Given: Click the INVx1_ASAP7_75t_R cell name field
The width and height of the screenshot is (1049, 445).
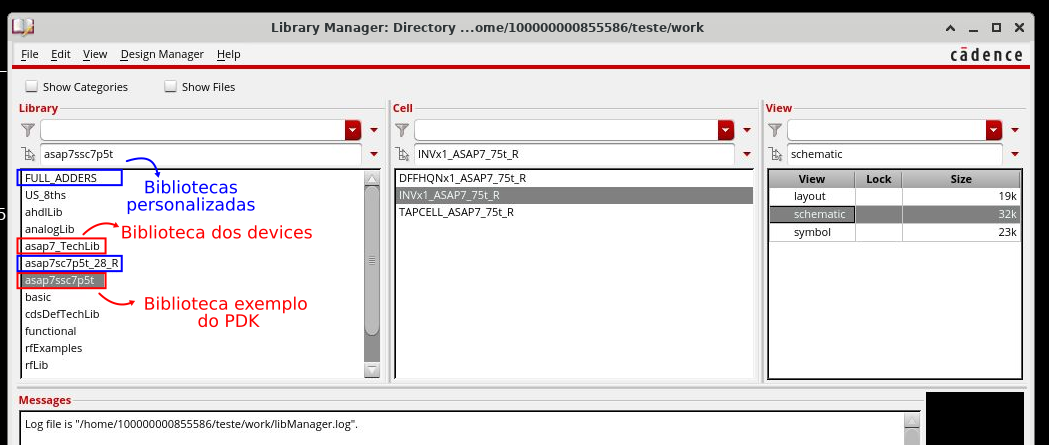Looking at the screenshot, I should tap(574, 155).
